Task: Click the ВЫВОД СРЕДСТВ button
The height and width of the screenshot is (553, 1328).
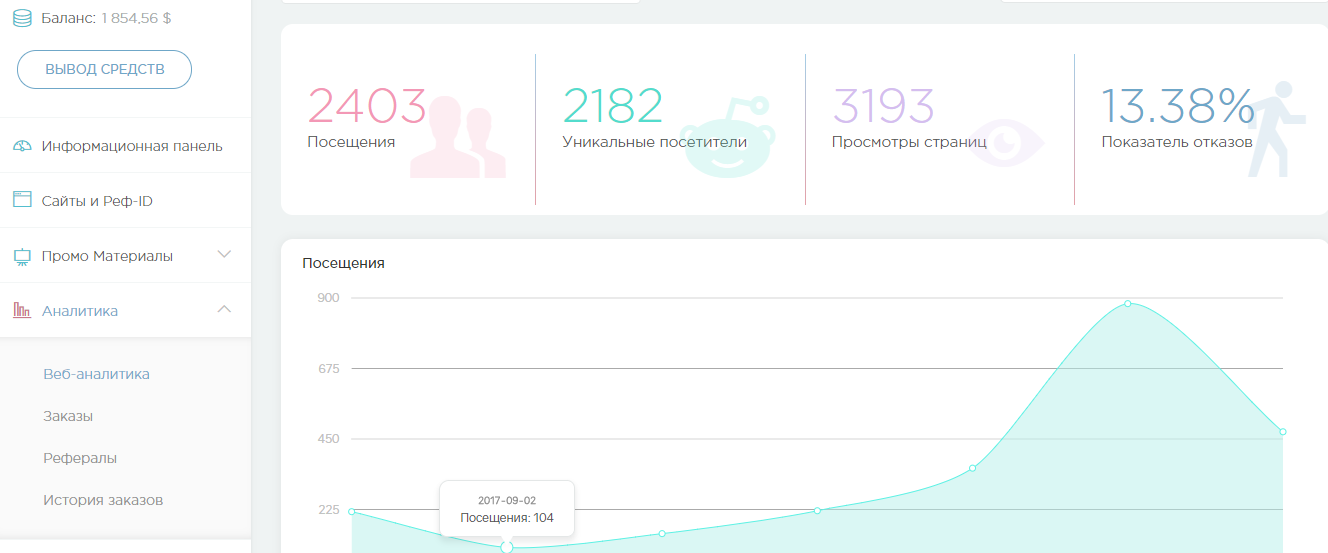Action: click(x=105, y=70)
